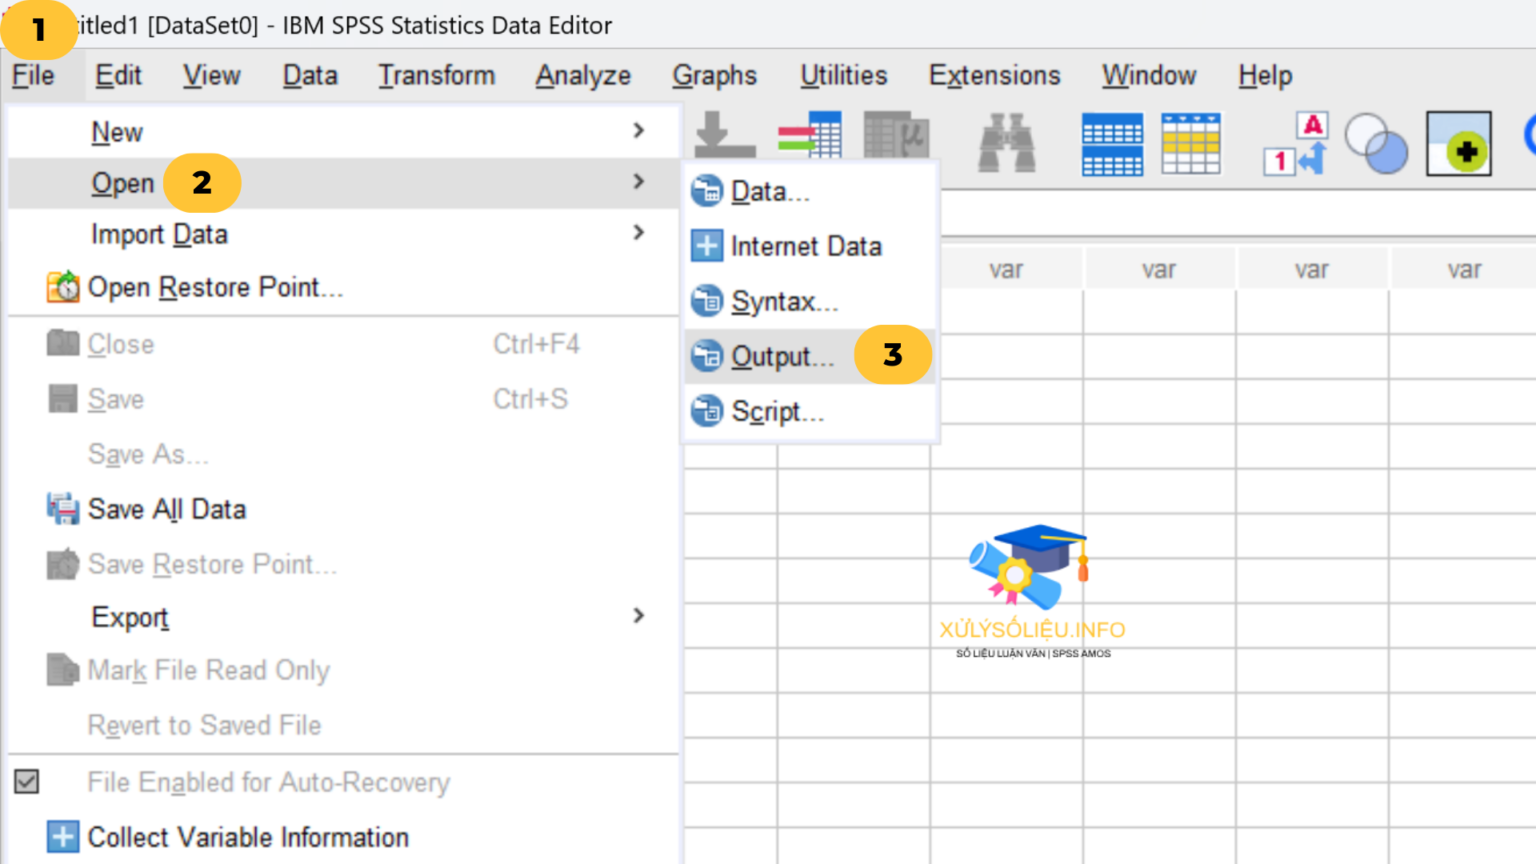Toggle the Value Labels toolbar icon
Screen dimensions: 1536x864
[1296, 144]
